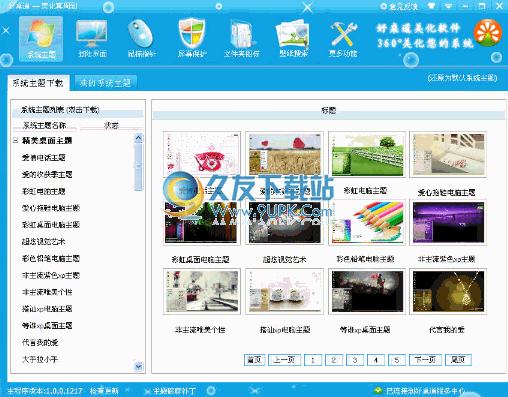Open the 超炫视觉艺术 dark theme thumbnail
Image resolution: width=508 pixels, height=397 pixels.
(285, 222)
